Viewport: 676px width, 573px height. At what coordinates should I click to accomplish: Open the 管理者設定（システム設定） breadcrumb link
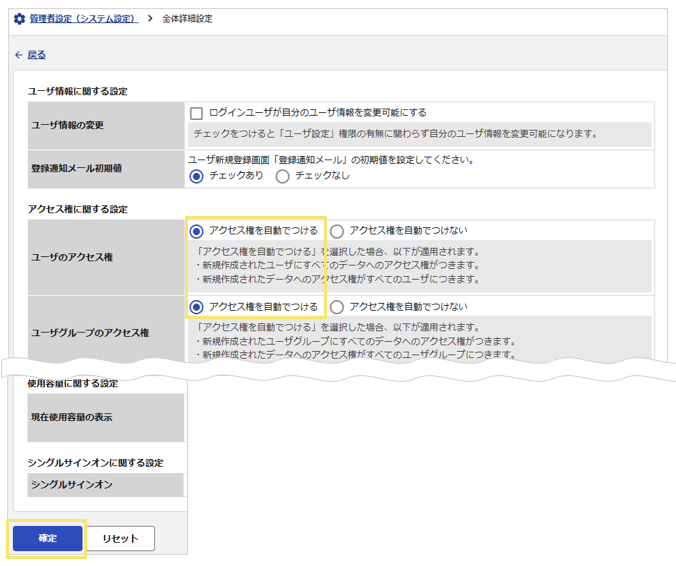(84, 19)
